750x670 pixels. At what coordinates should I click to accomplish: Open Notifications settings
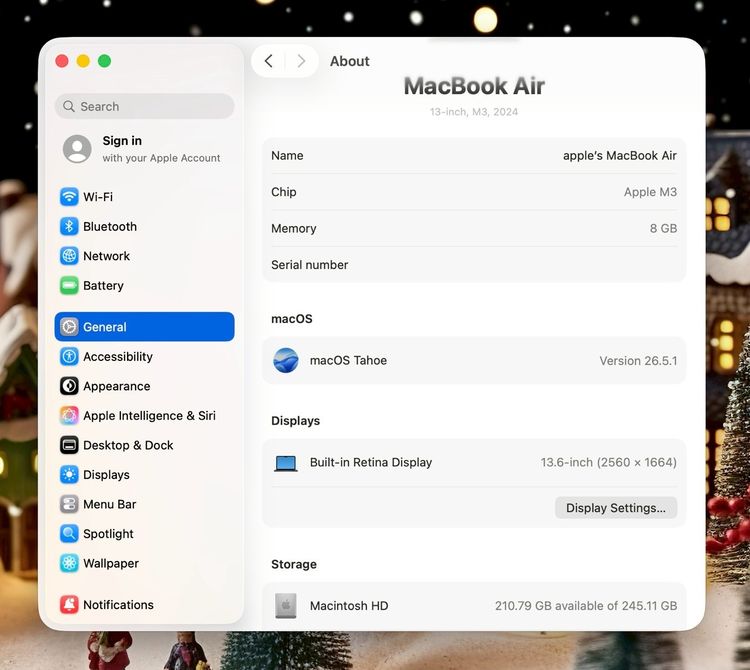pos(144,604)
